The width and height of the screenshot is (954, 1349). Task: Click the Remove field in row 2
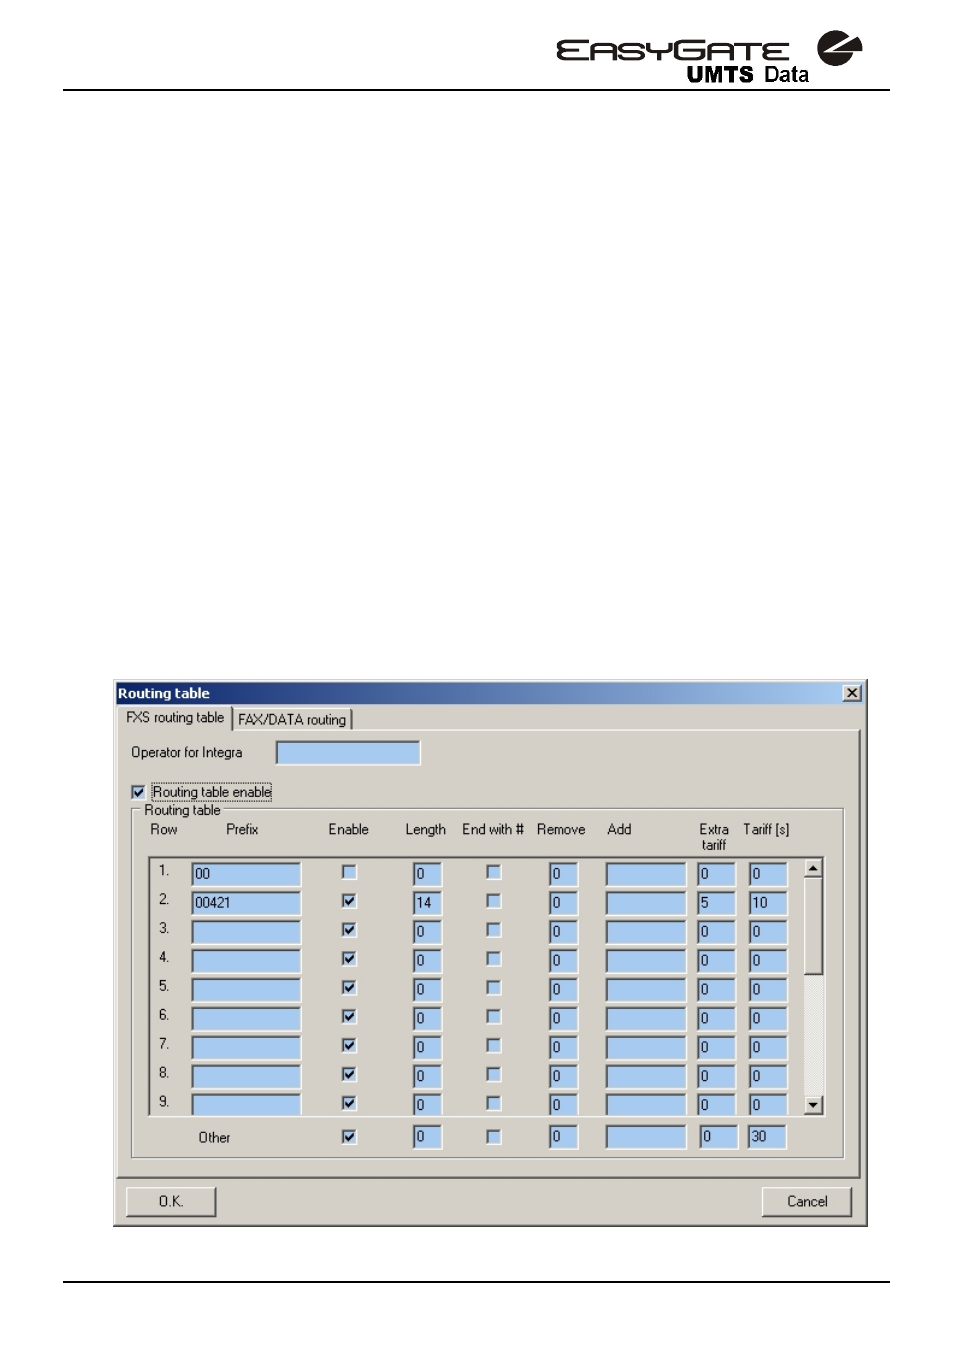point(563,903)
